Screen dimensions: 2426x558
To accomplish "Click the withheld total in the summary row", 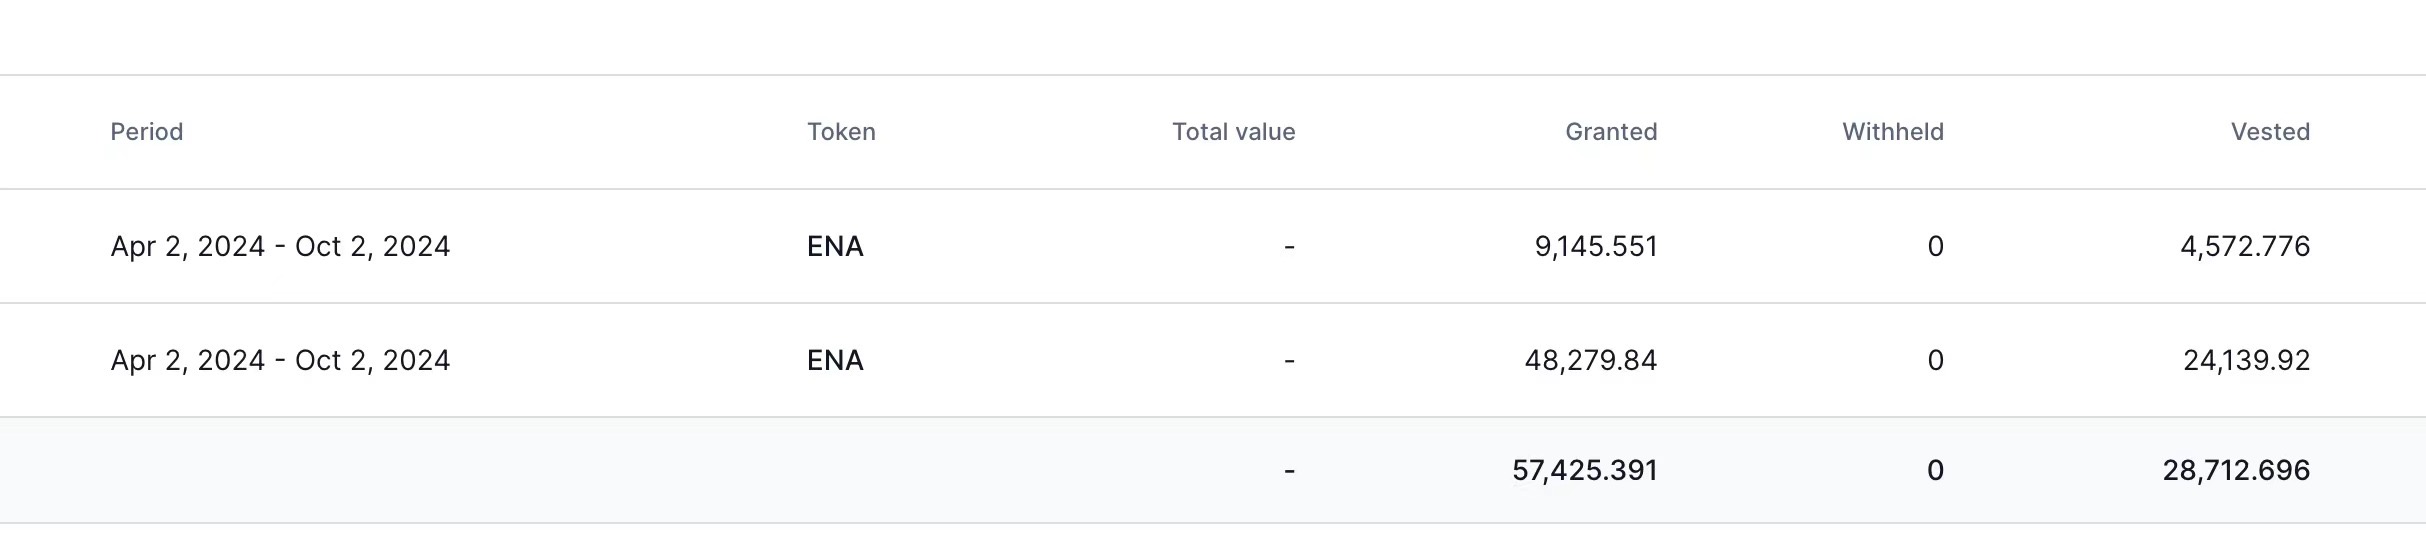I will click(x=1935, y=470).
